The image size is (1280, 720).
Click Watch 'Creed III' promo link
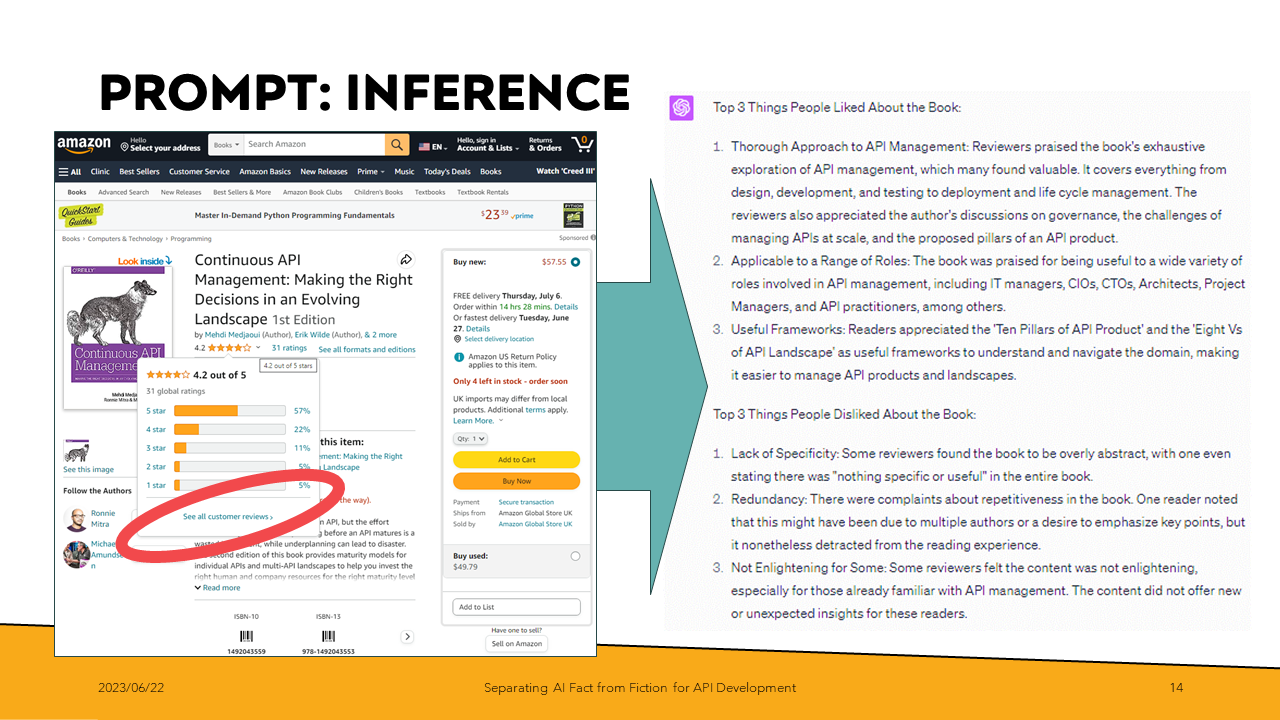click(565, 172)
